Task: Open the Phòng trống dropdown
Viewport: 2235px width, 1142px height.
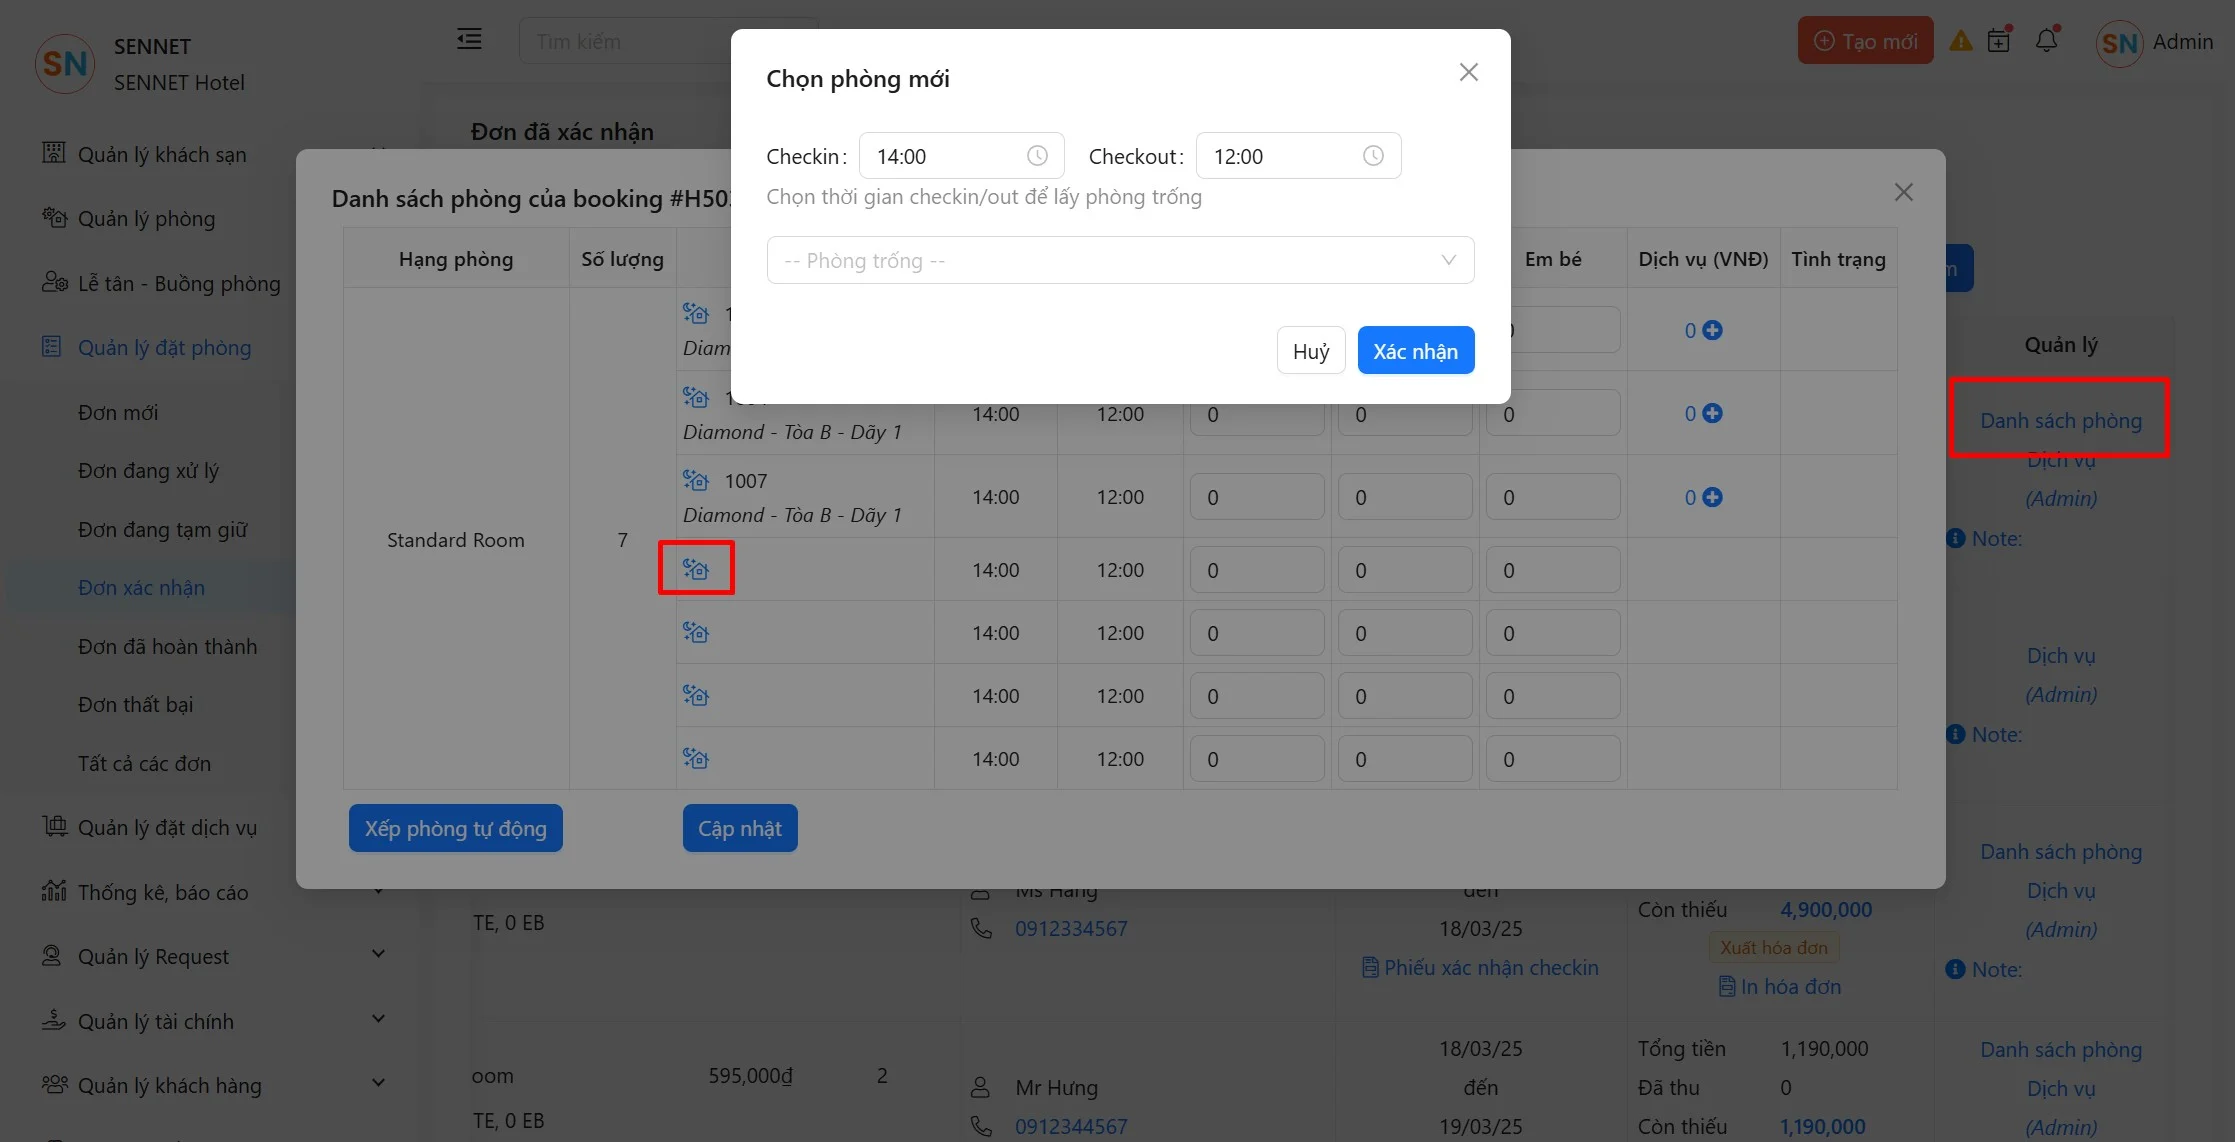Action: point(1120,260)
